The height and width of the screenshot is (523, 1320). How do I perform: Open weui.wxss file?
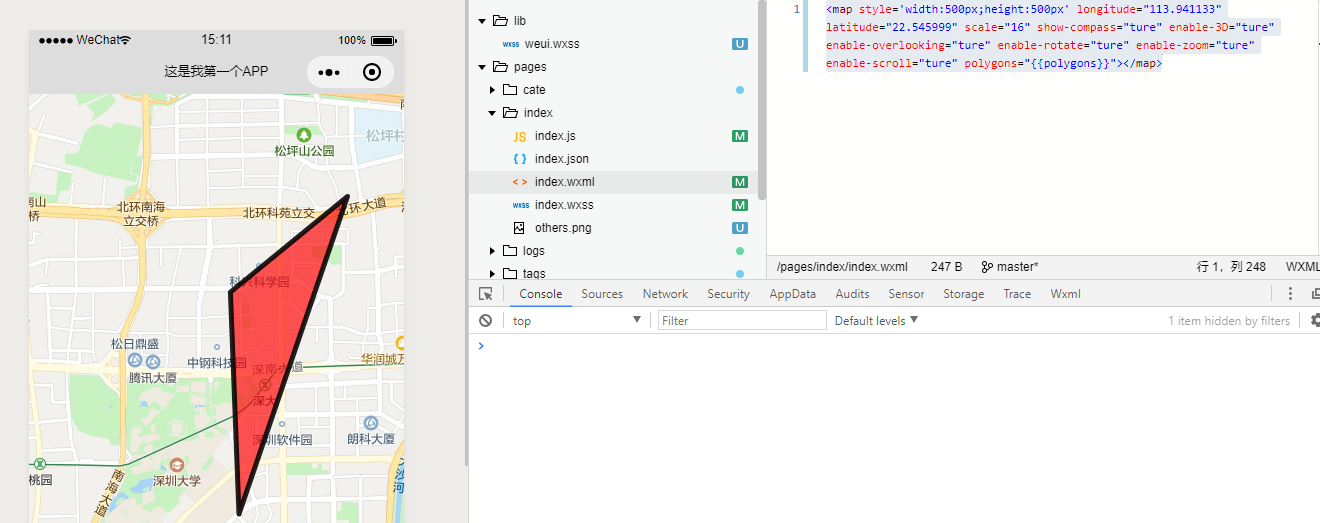click(x=553, y=44)
